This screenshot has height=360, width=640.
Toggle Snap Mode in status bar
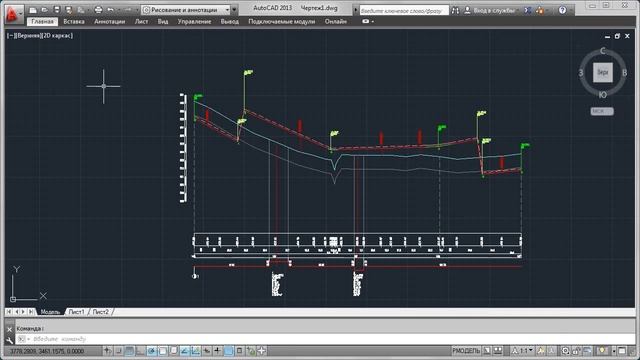pyautogui.click(x=119, y=351)
